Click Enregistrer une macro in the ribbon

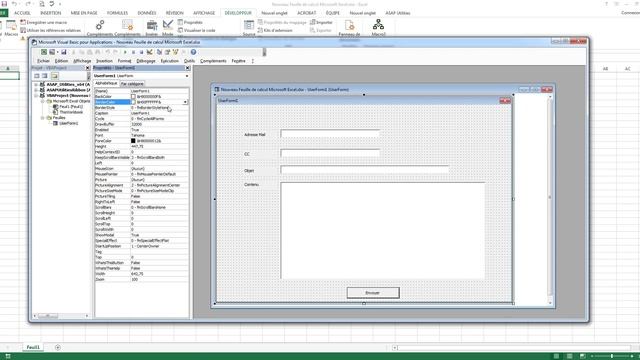pyautogui.click(x=44, y=22)
